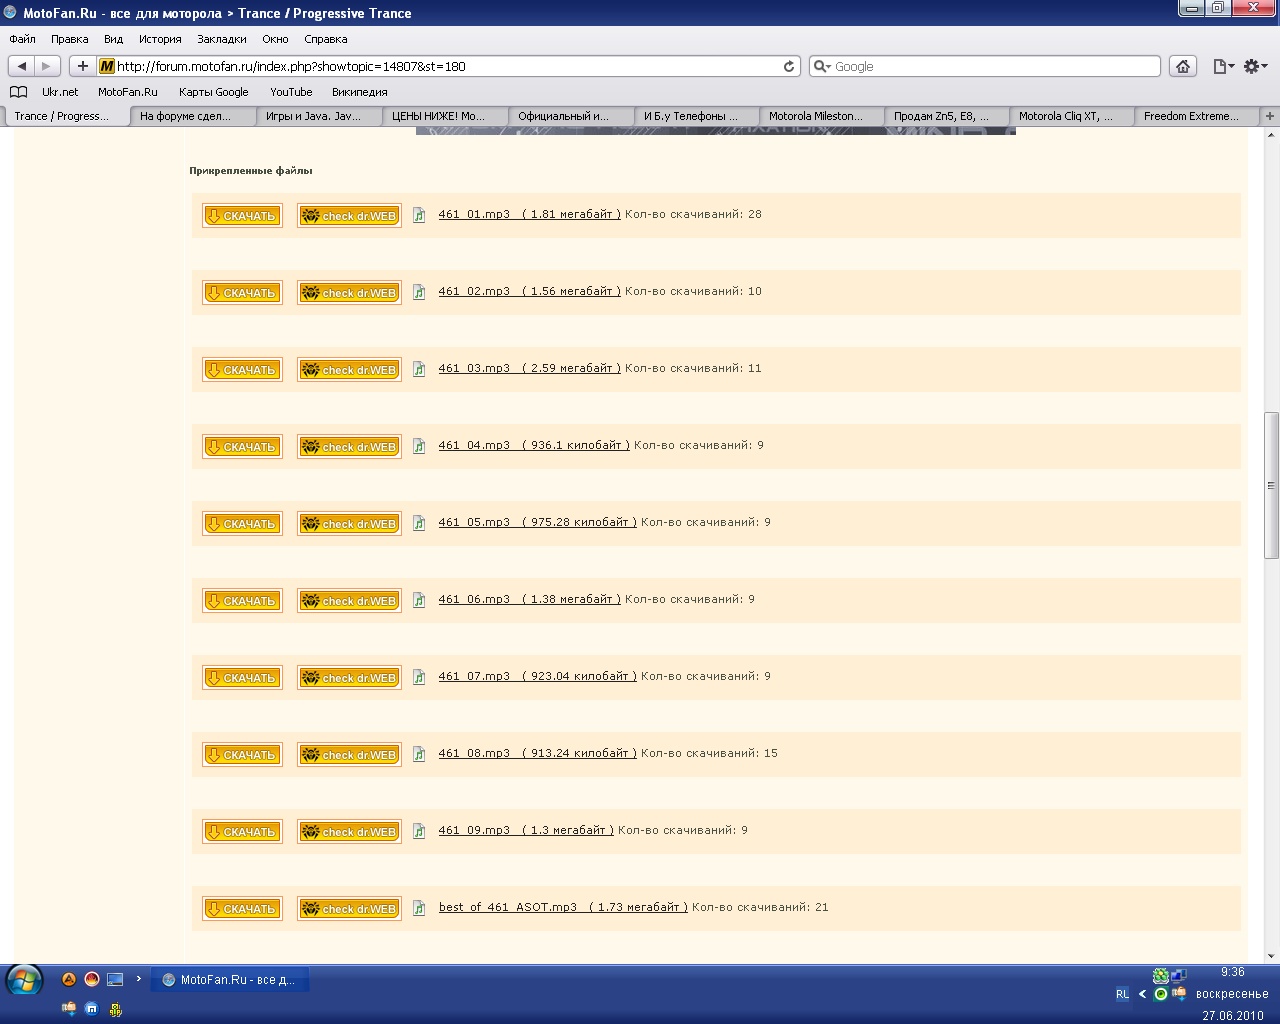The height and width of the screenshot is (1024, 1280).
Task: Open the Вид menu
Action: (x=114, y=39)
